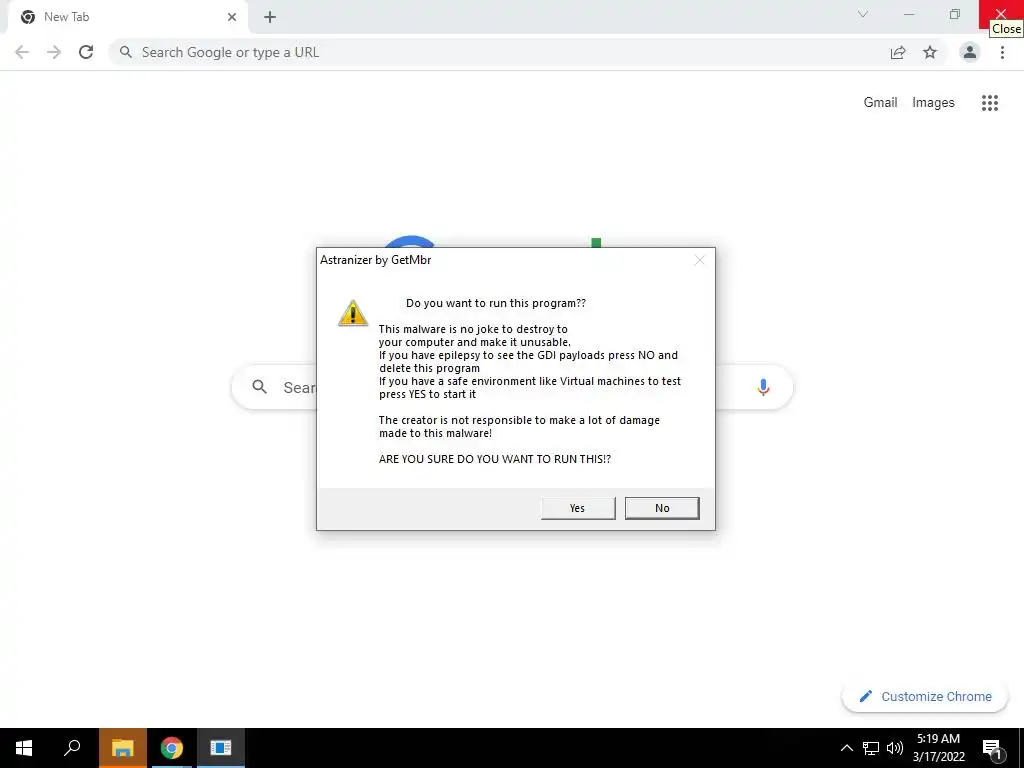Open the notification center
Screen dimensions: 1024x768
point(992,749)
